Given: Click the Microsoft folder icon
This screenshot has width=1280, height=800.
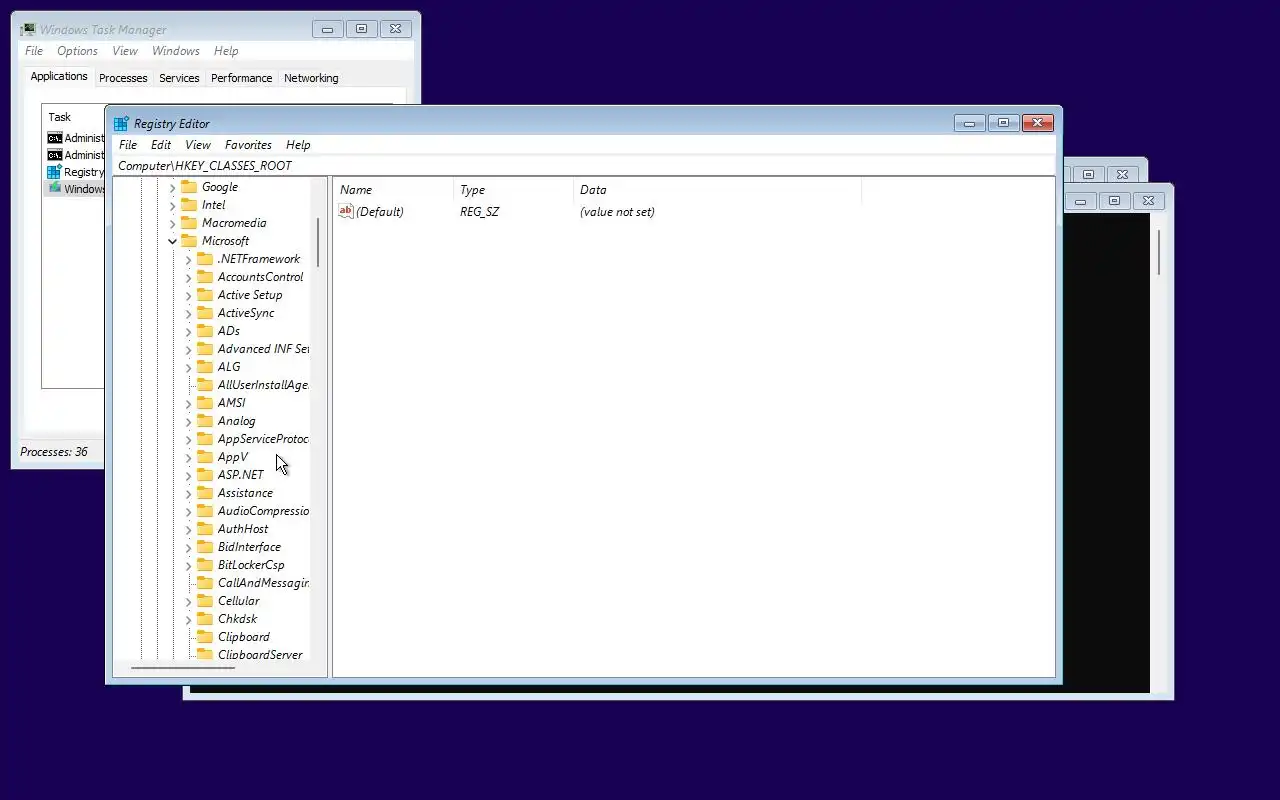Looking at the screenshot, I should coord(189,241).
